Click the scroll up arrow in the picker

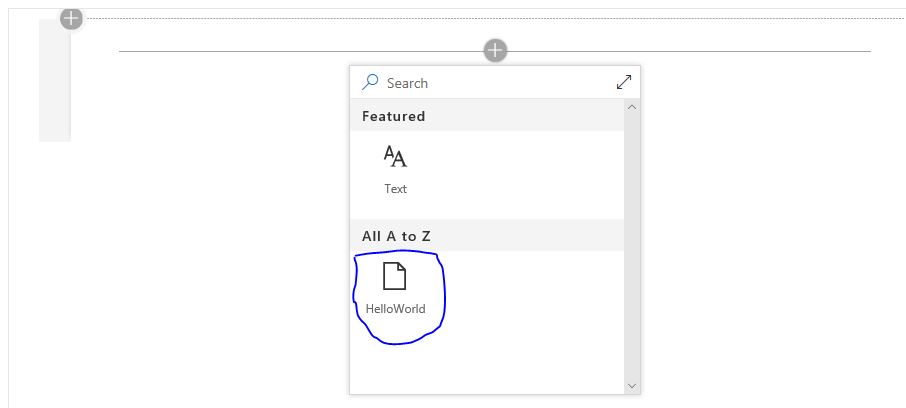[631, 107]
